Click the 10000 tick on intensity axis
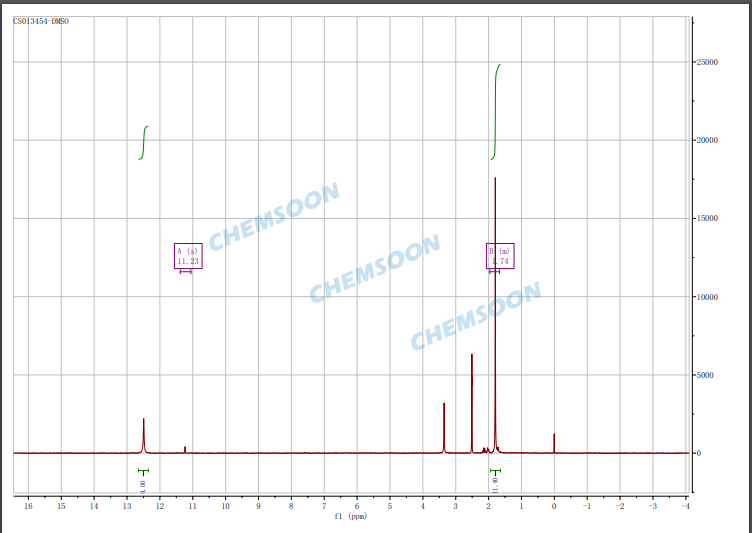 [x=707, y=297]
